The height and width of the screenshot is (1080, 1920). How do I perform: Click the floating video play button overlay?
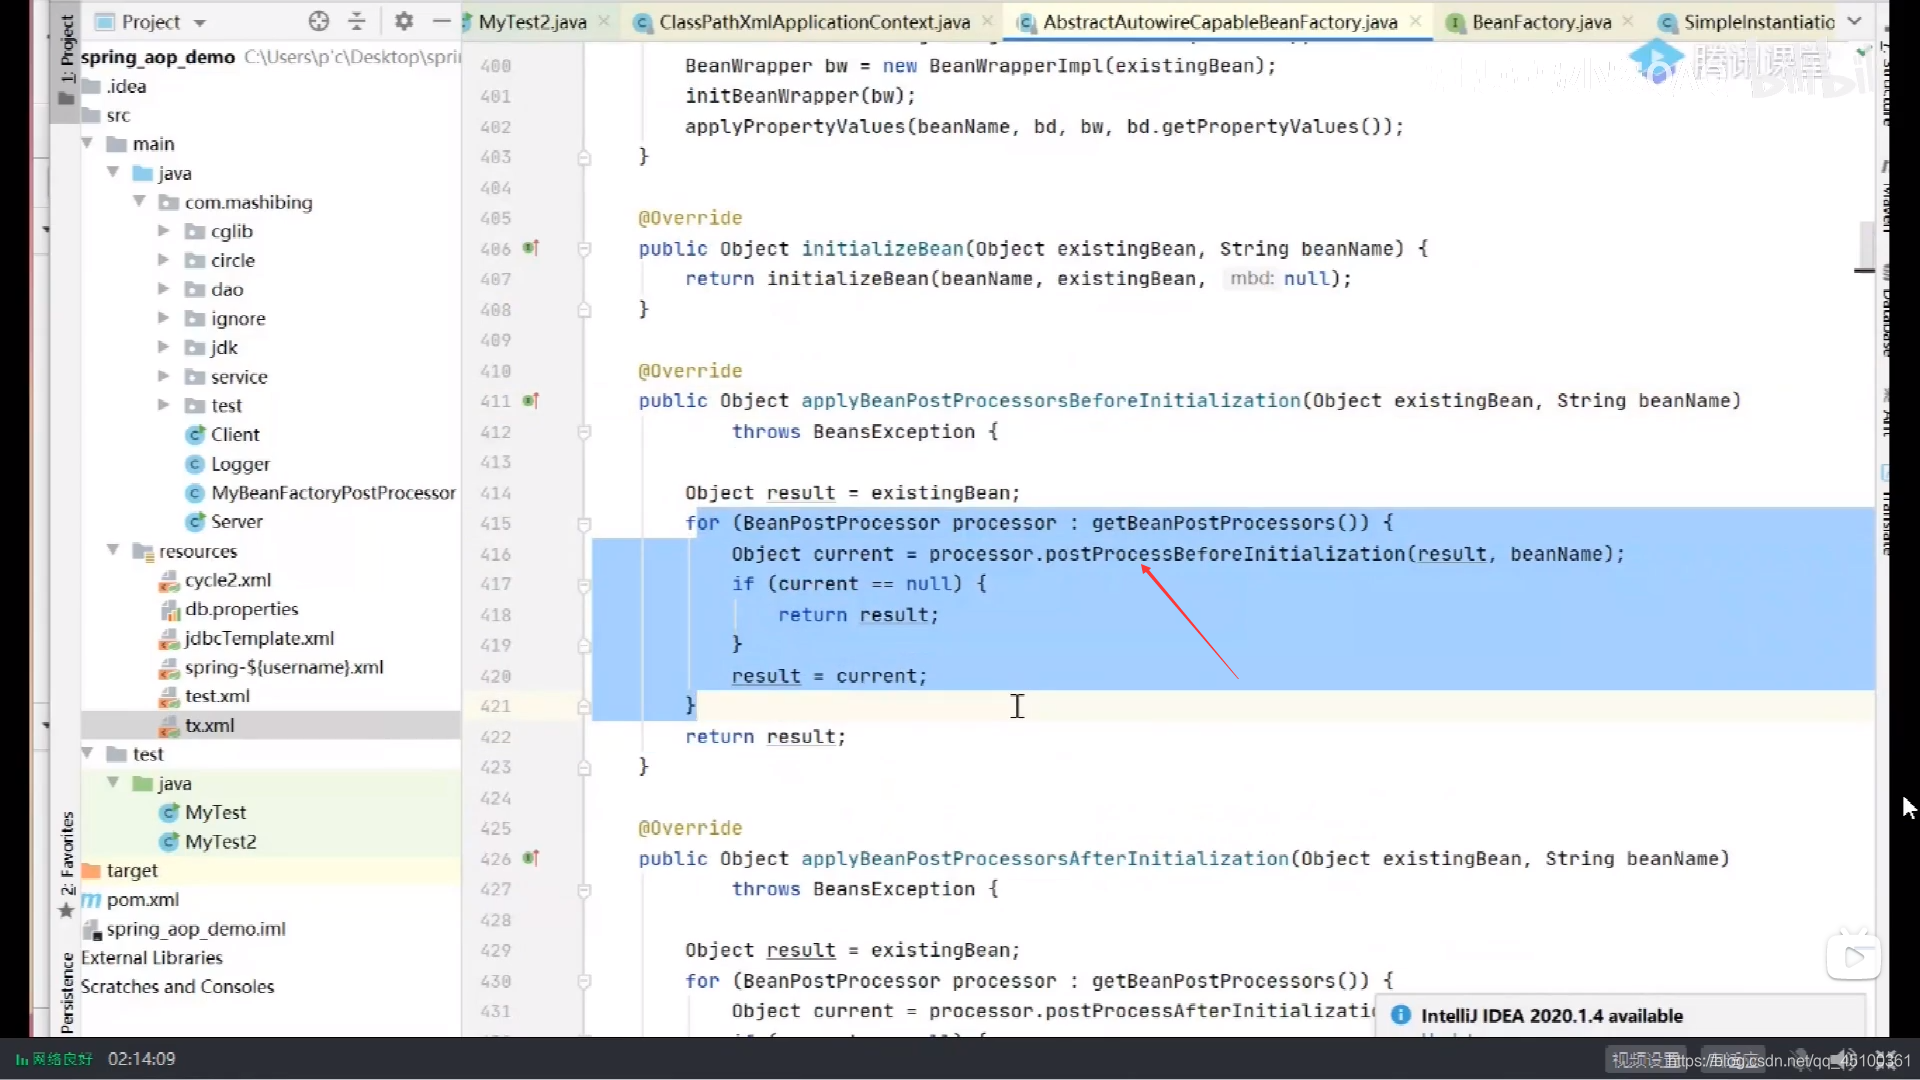1853,957
